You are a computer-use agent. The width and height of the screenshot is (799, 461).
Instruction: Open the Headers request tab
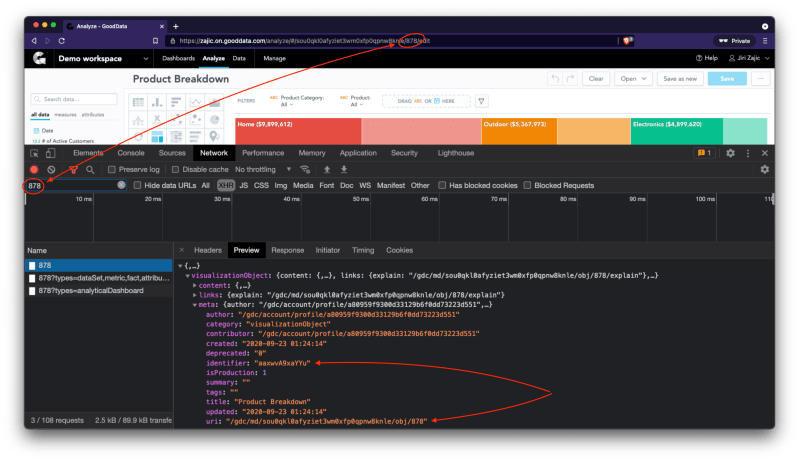208,250
